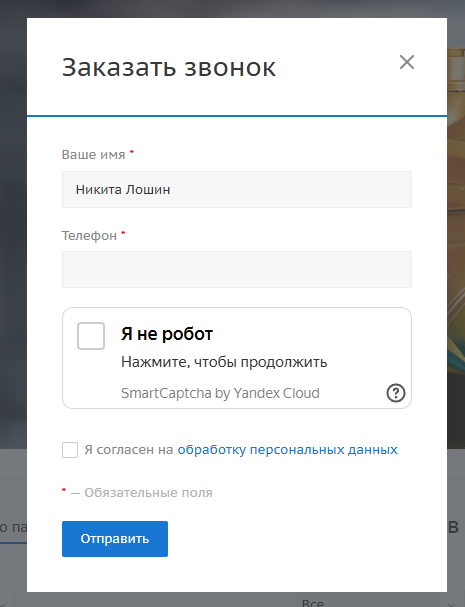Click the banner image behind the dialog

click(x=456, y=248)
